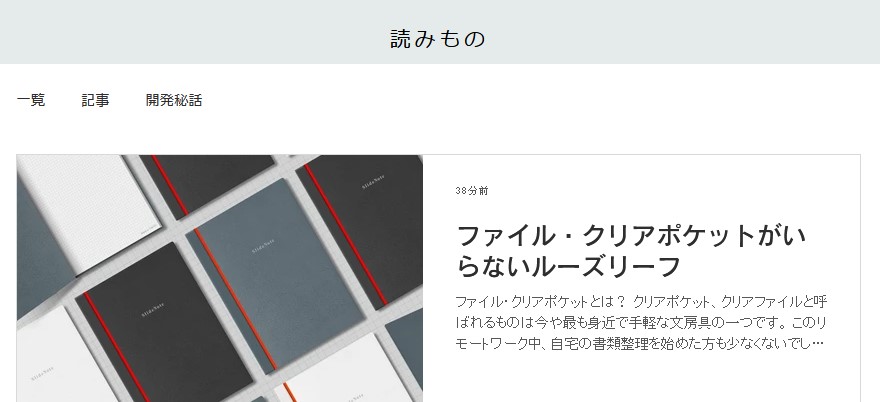Switch to the 記事 tab

95,100
